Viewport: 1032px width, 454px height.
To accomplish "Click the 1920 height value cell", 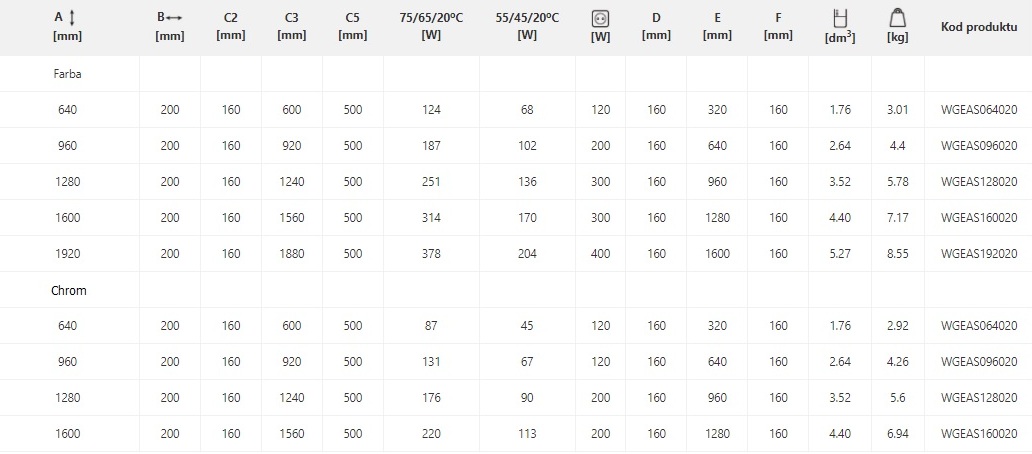I will (x=67, y=253).
